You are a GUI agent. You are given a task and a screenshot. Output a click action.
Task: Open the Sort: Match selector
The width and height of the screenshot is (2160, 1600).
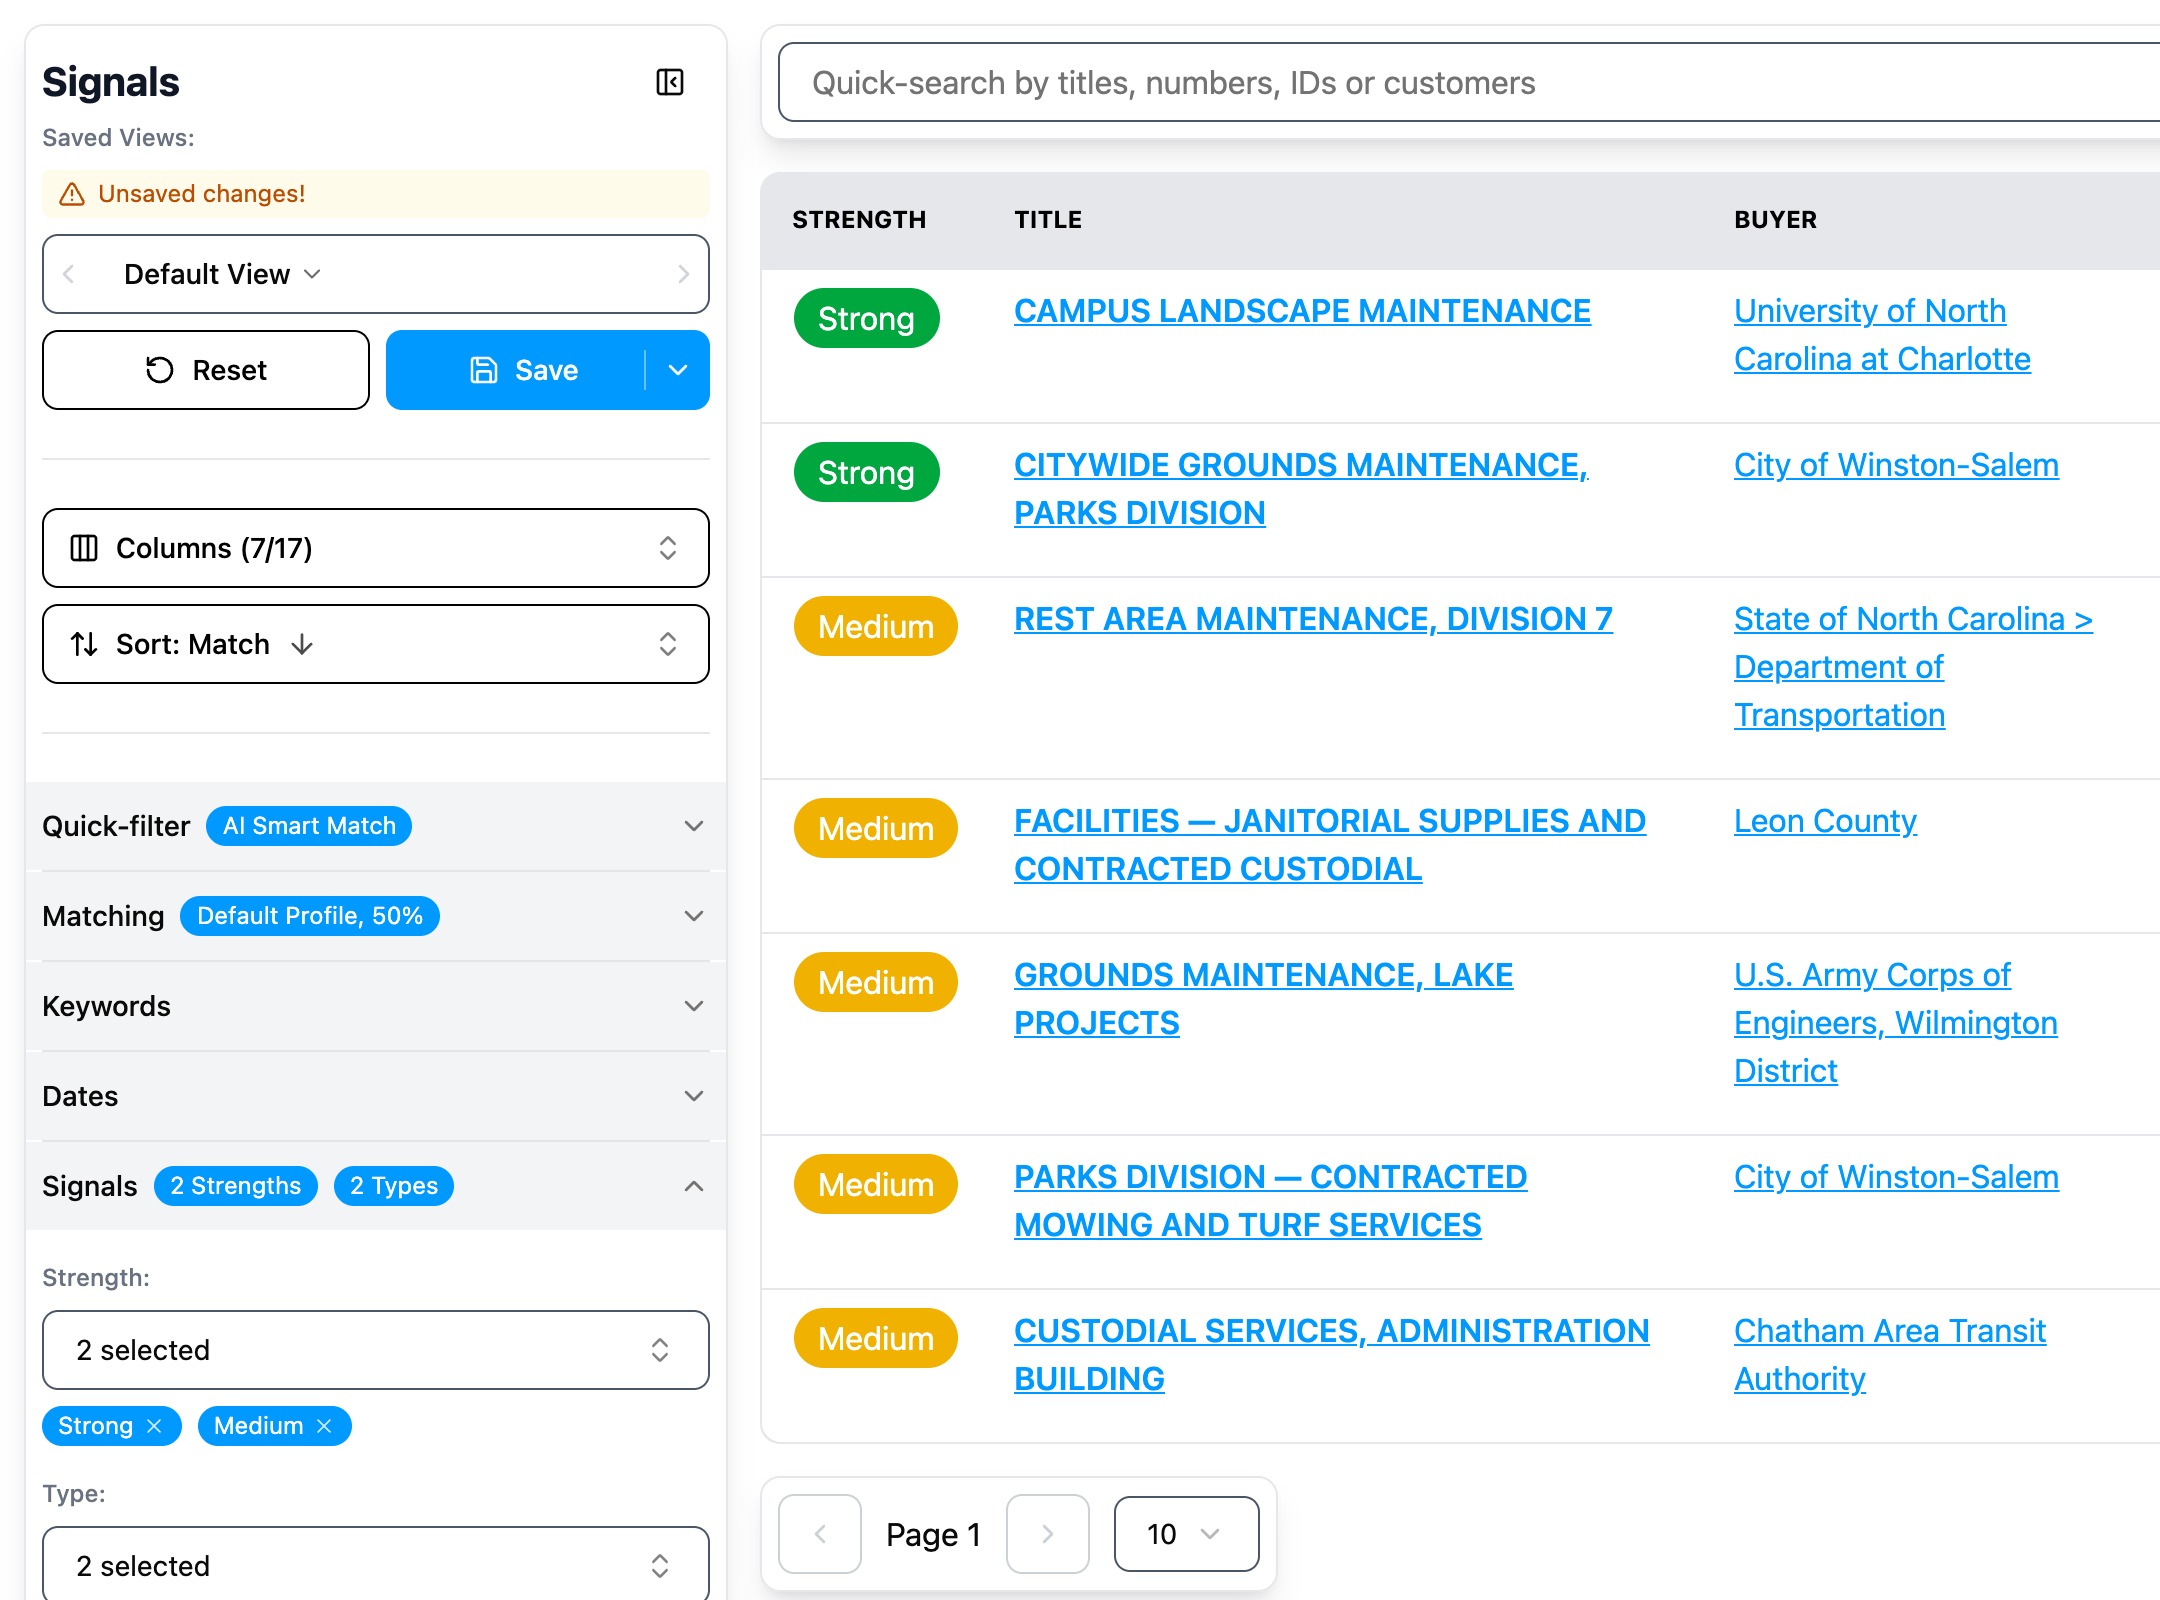[x=376, y=644]
